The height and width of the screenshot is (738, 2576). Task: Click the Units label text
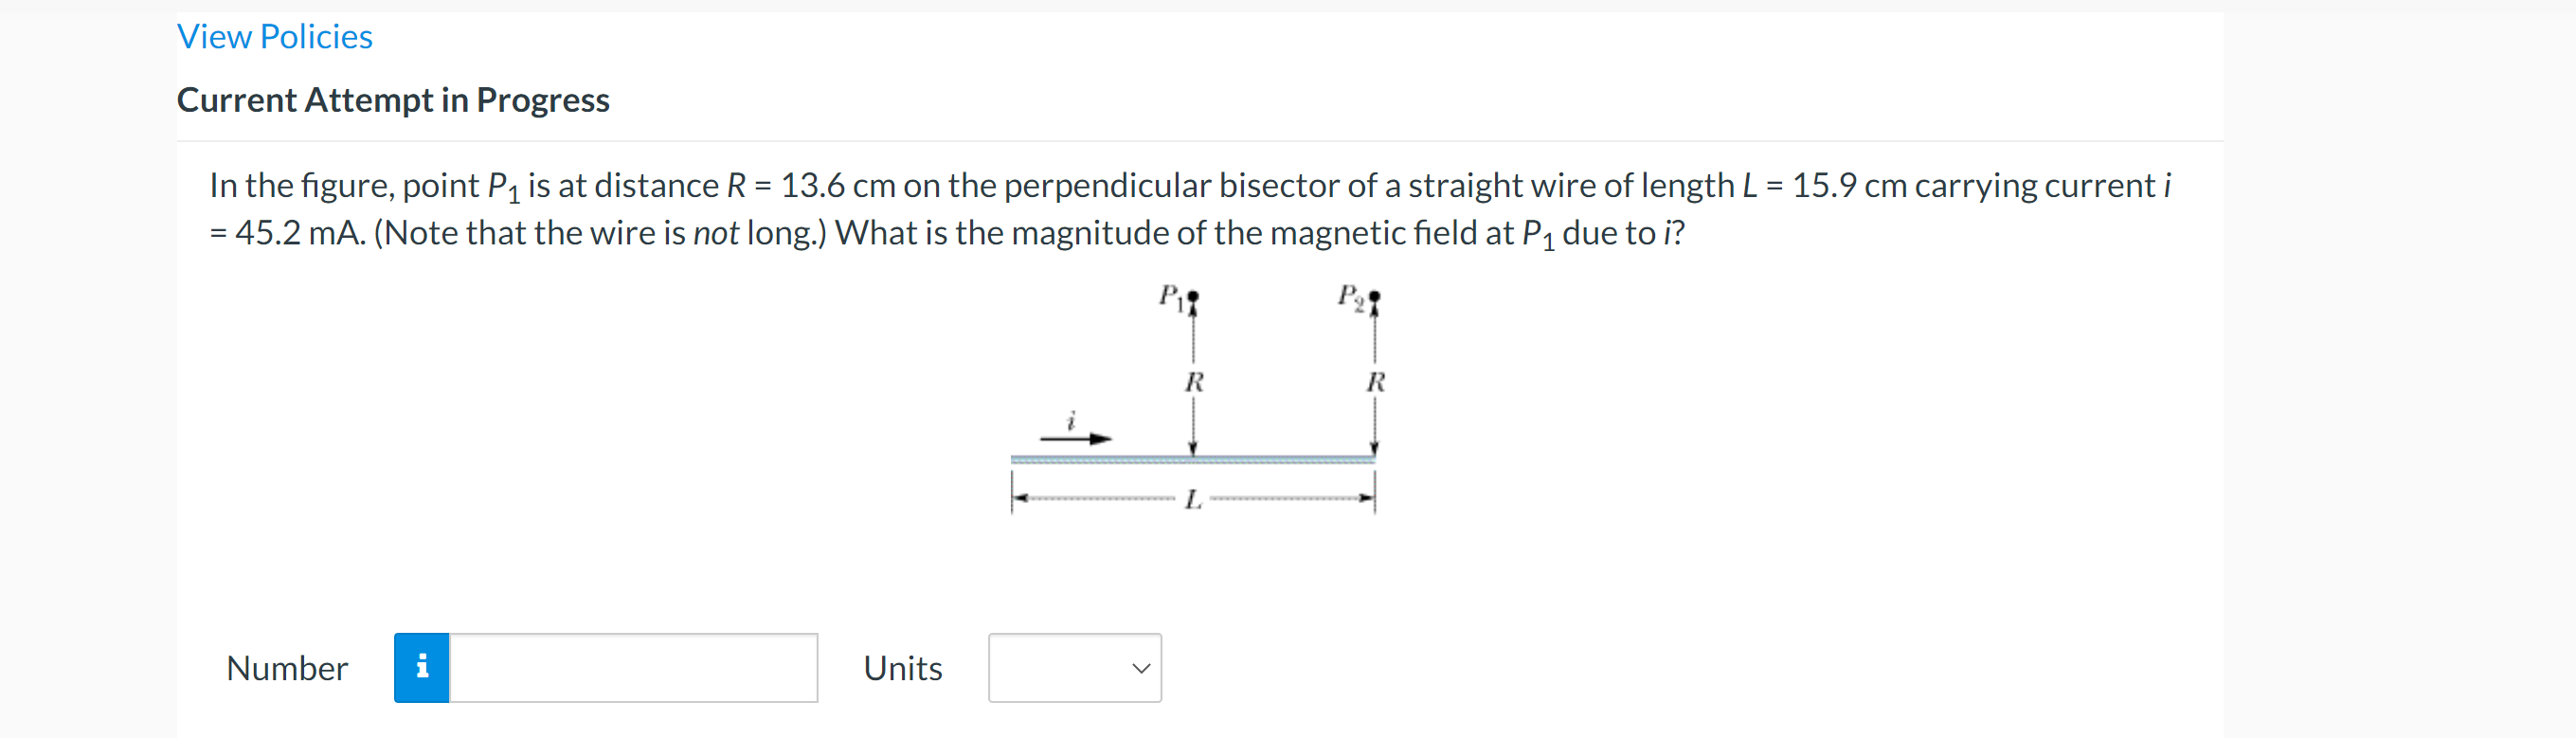pos(901,668)
